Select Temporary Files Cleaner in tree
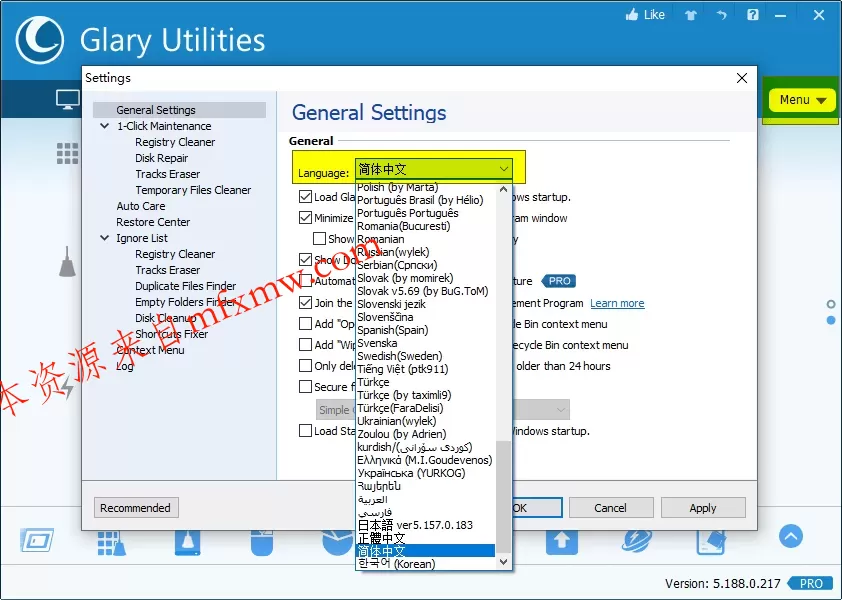 coord(193,190)
